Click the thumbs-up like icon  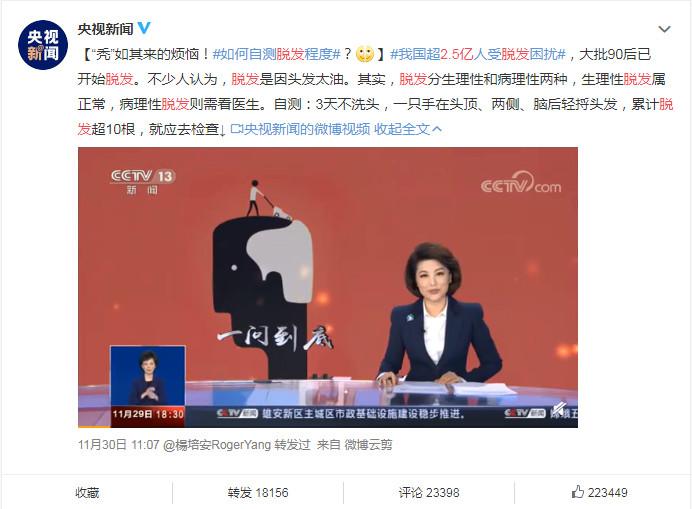[577, 492]
